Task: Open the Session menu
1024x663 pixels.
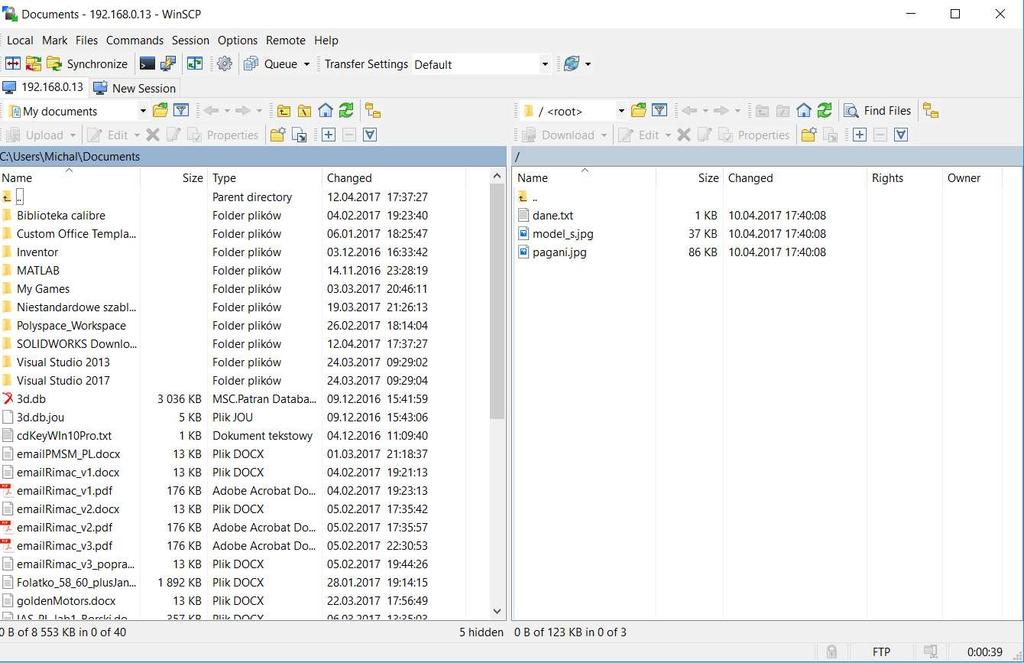Action: 190,40
